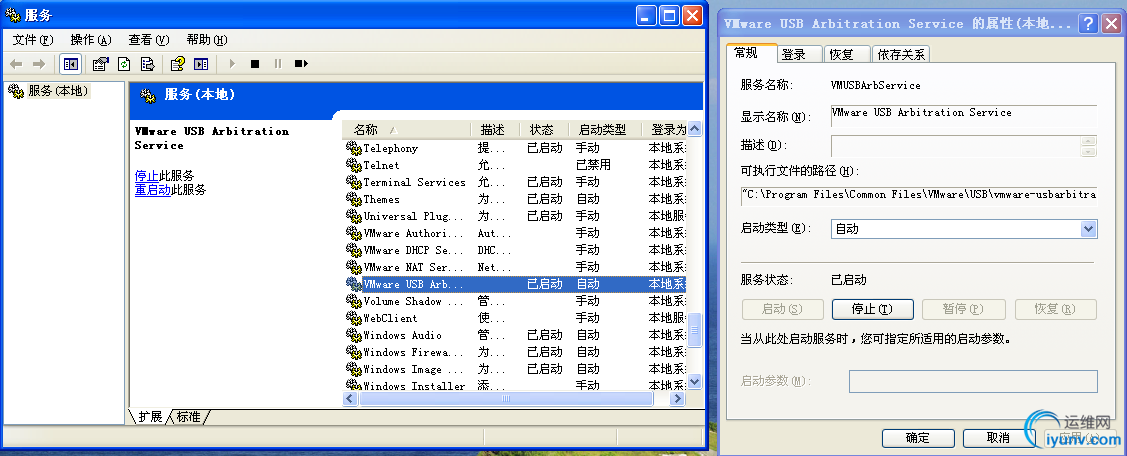Screen dimensions: 1127x456
Task: Click the Pause Service toolbar icon
Action: coord(277,64)
